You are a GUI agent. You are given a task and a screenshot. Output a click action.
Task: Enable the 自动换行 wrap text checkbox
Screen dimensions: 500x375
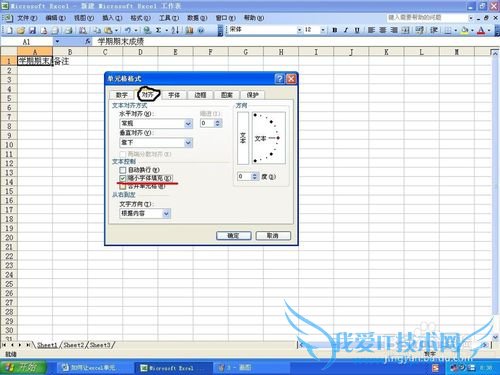click(x=123, y=170)
